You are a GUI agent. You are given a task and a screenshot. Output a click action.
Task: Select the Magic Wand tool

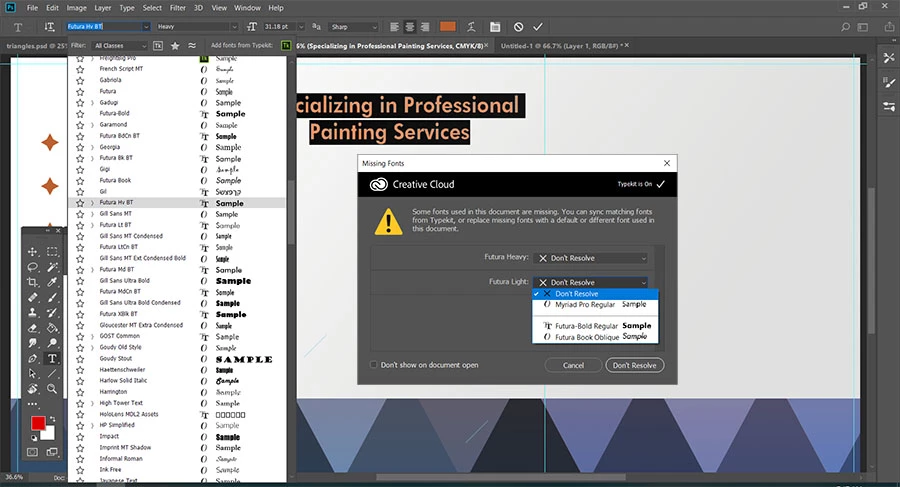point(52,267)
